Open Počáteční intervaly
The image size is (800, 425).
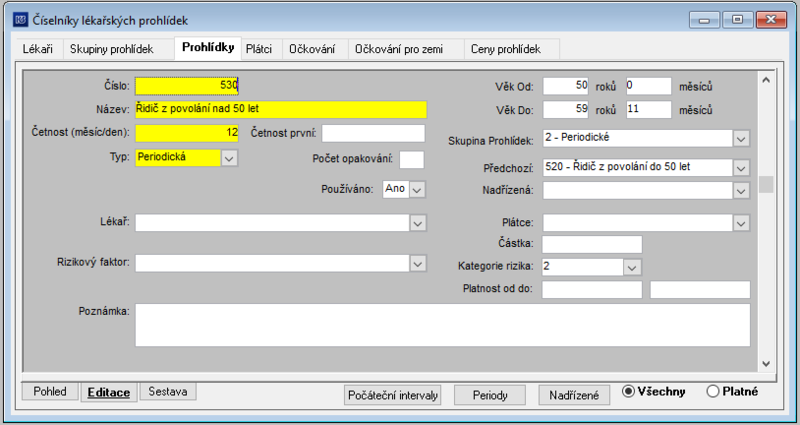(393, 395)
